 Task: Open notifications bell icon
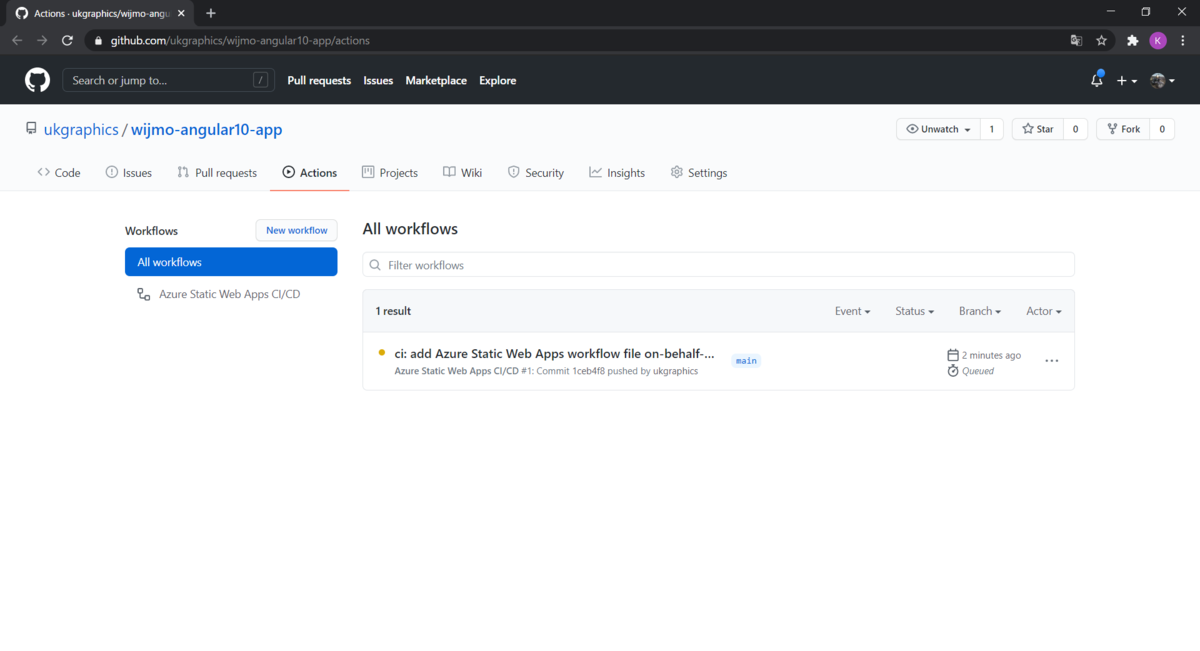(x=1097, y=80)
